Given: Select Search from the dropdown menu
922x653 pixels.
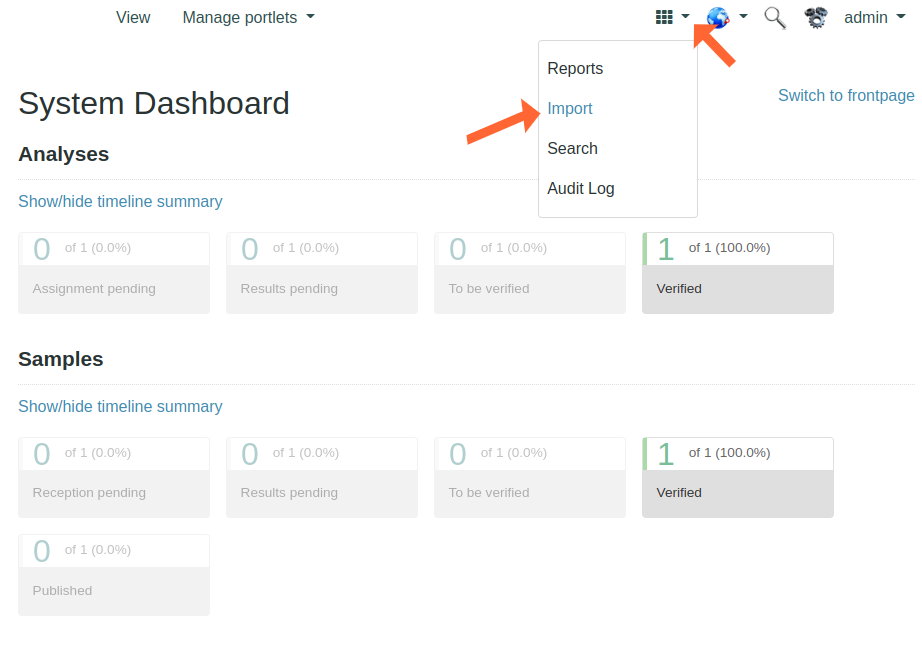Looking at the screenshot, I should (572, 149).
